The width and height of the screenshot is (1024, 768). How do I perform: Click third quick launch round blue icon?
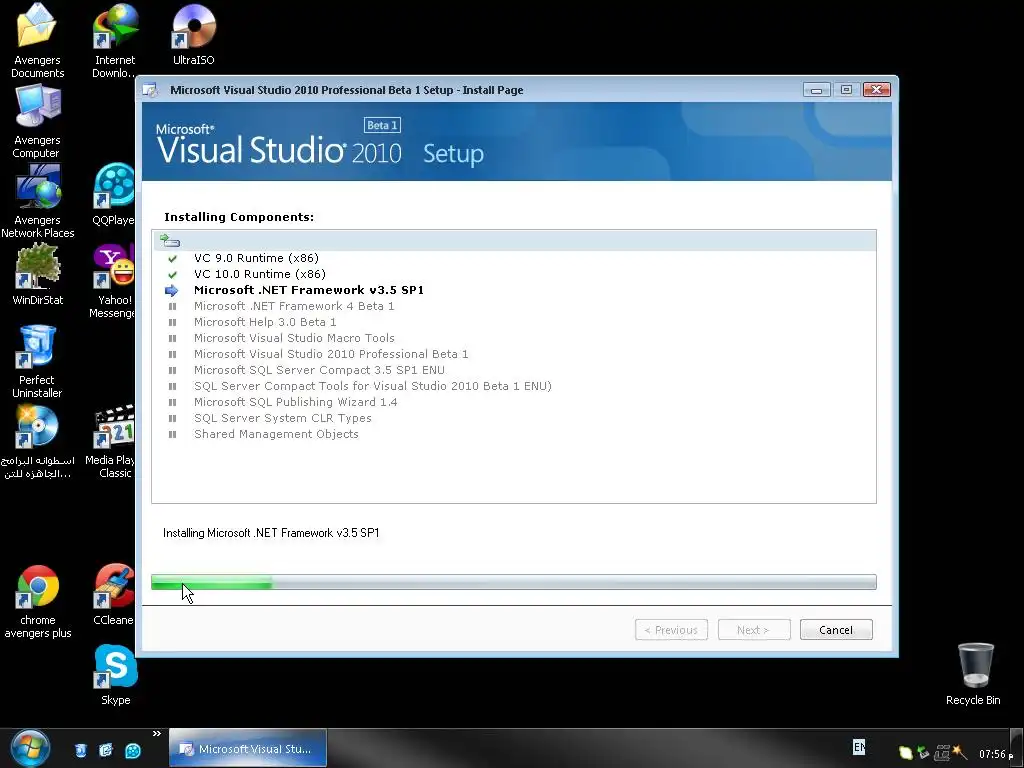click(x=133, y=750)
